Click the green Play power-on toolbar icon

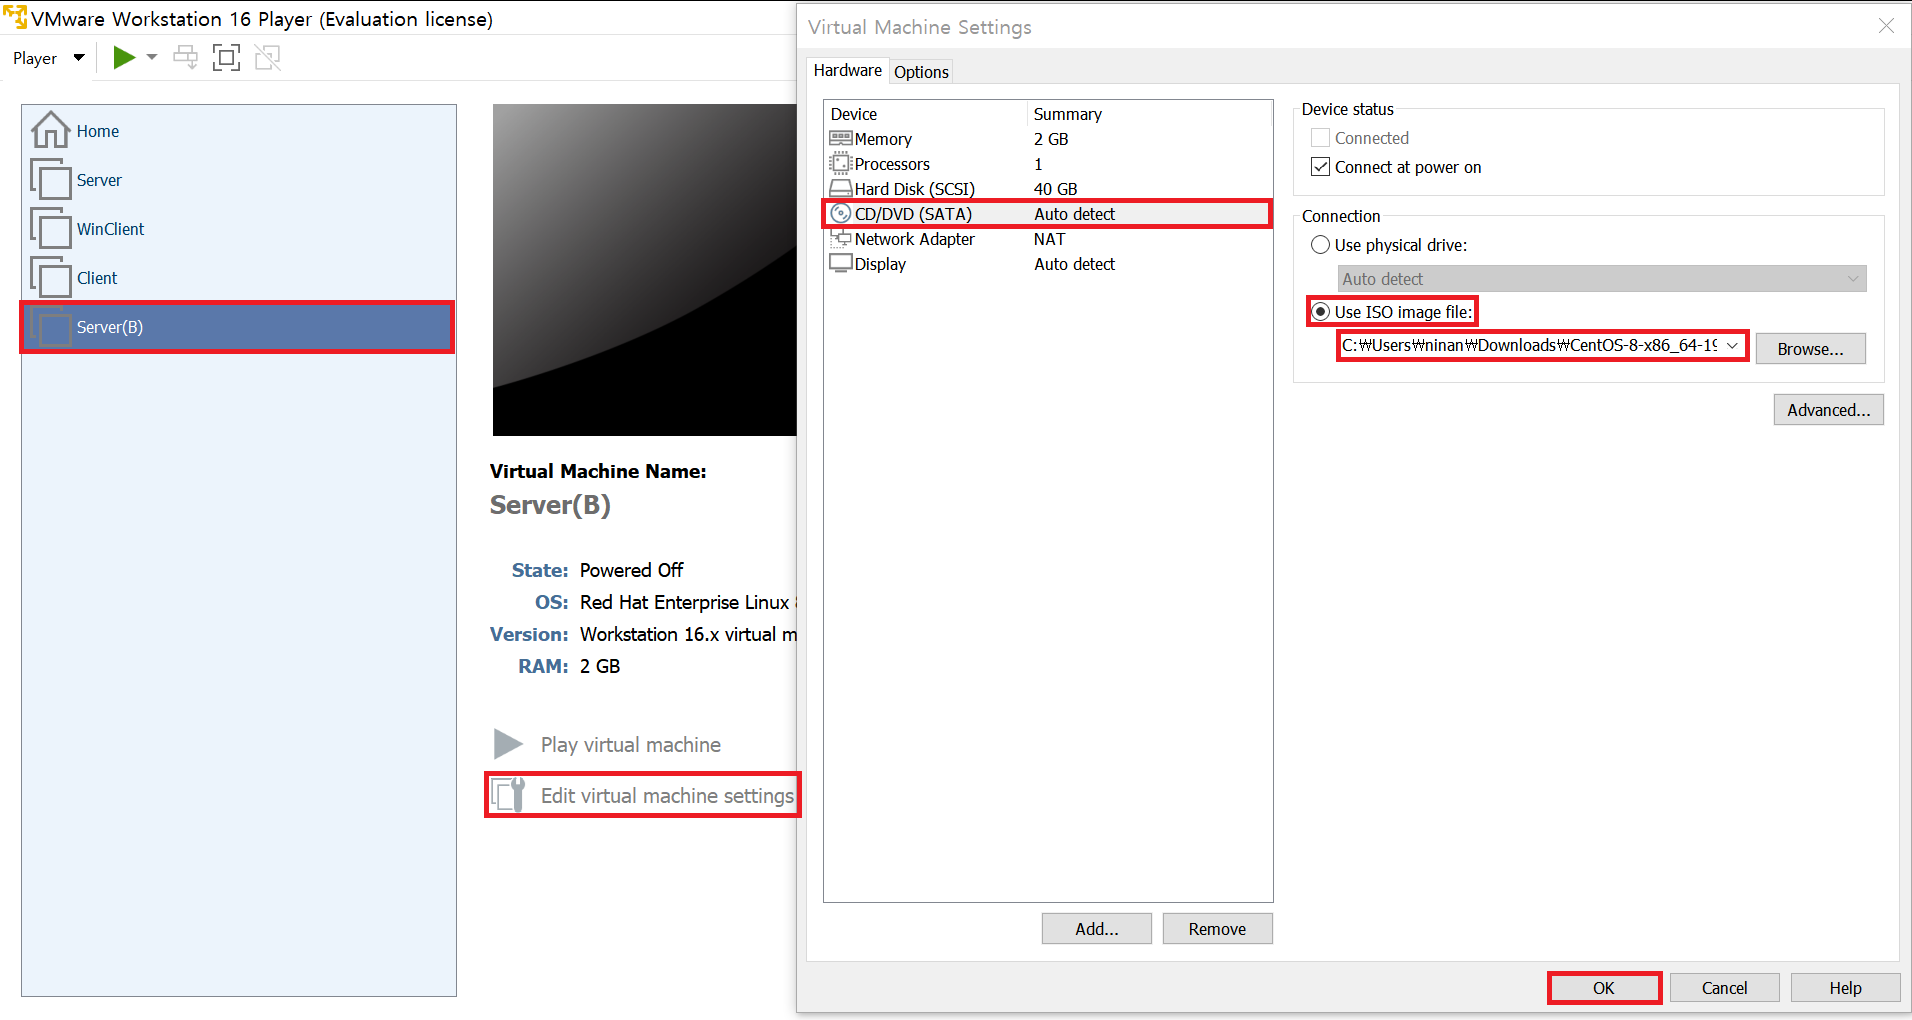[124, 58]
